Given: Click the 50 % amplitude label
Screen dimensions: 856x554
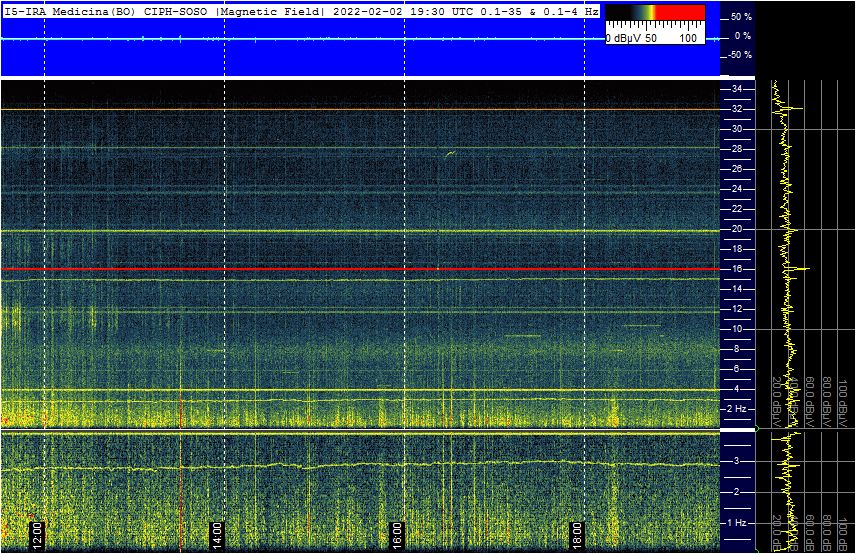Looking at the screenshot, I should click(x=740, y=18).
